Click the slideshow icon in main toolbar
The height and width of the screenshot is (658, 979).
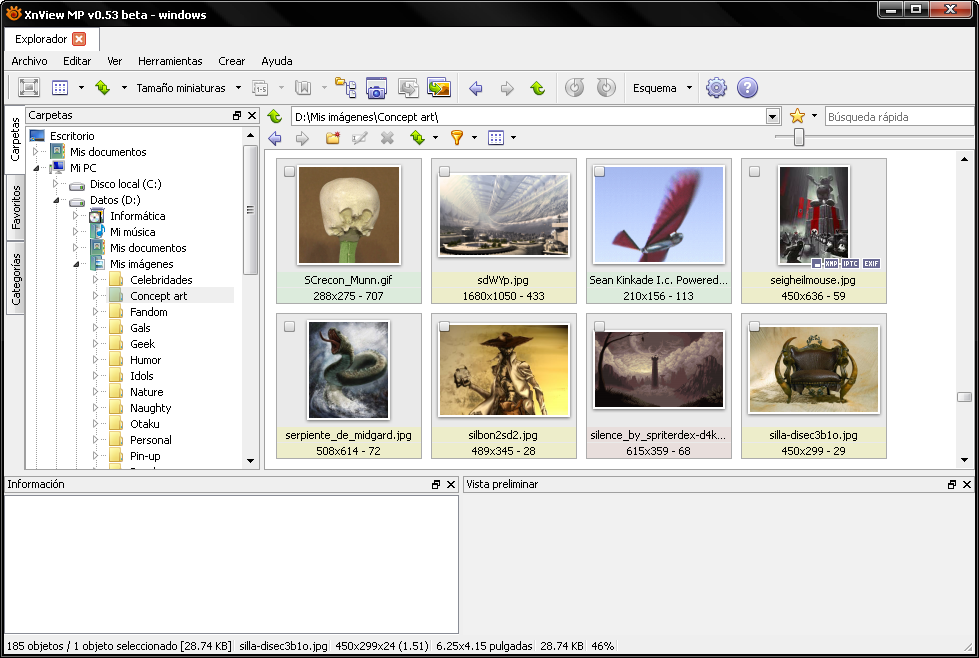439,87
